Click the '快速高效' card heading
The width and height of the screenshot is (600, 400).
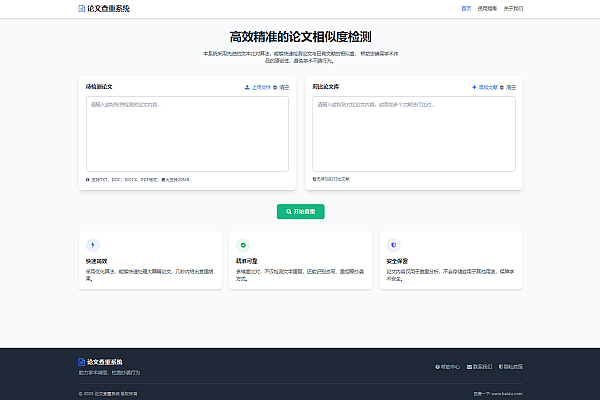point(96,261)
